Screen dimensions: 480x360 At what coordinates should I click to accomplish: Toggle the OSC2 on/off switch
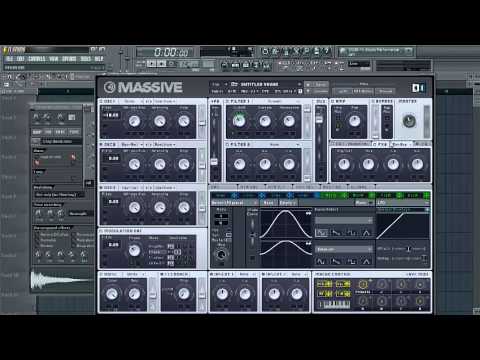click(x=101, y=144)
